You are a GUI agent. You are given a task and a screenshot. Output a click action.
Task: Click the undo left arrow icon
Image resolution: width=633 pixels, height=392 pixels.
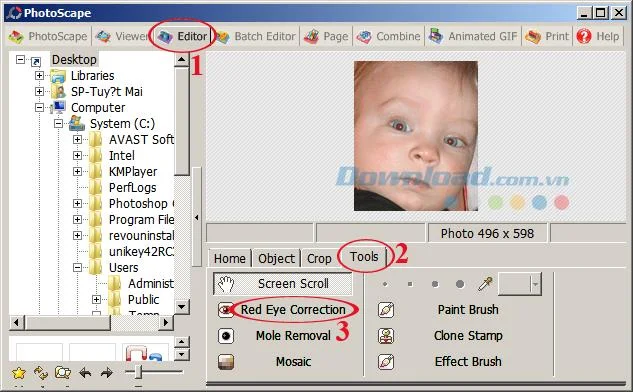85,373
